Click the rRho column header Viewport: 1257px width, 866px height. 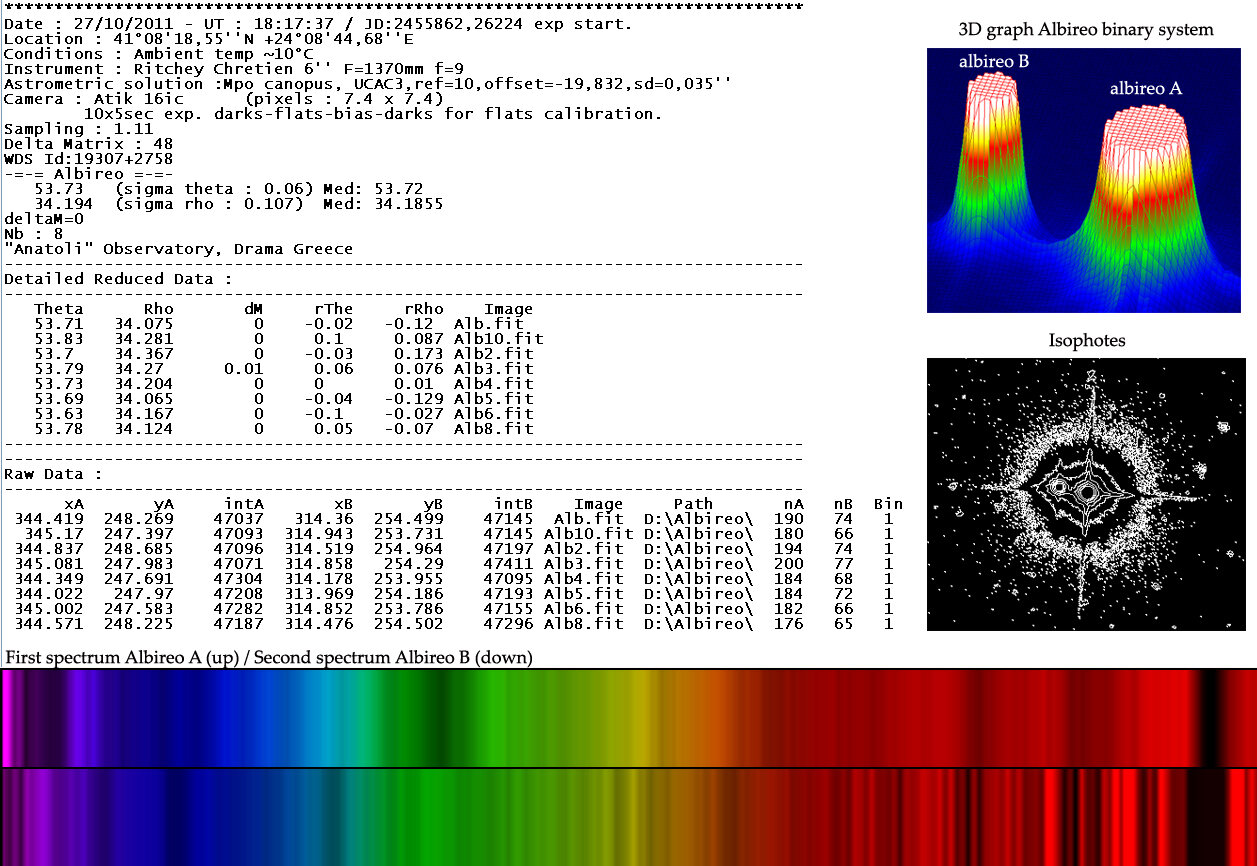pyautogui.click(x=424, y=309)
